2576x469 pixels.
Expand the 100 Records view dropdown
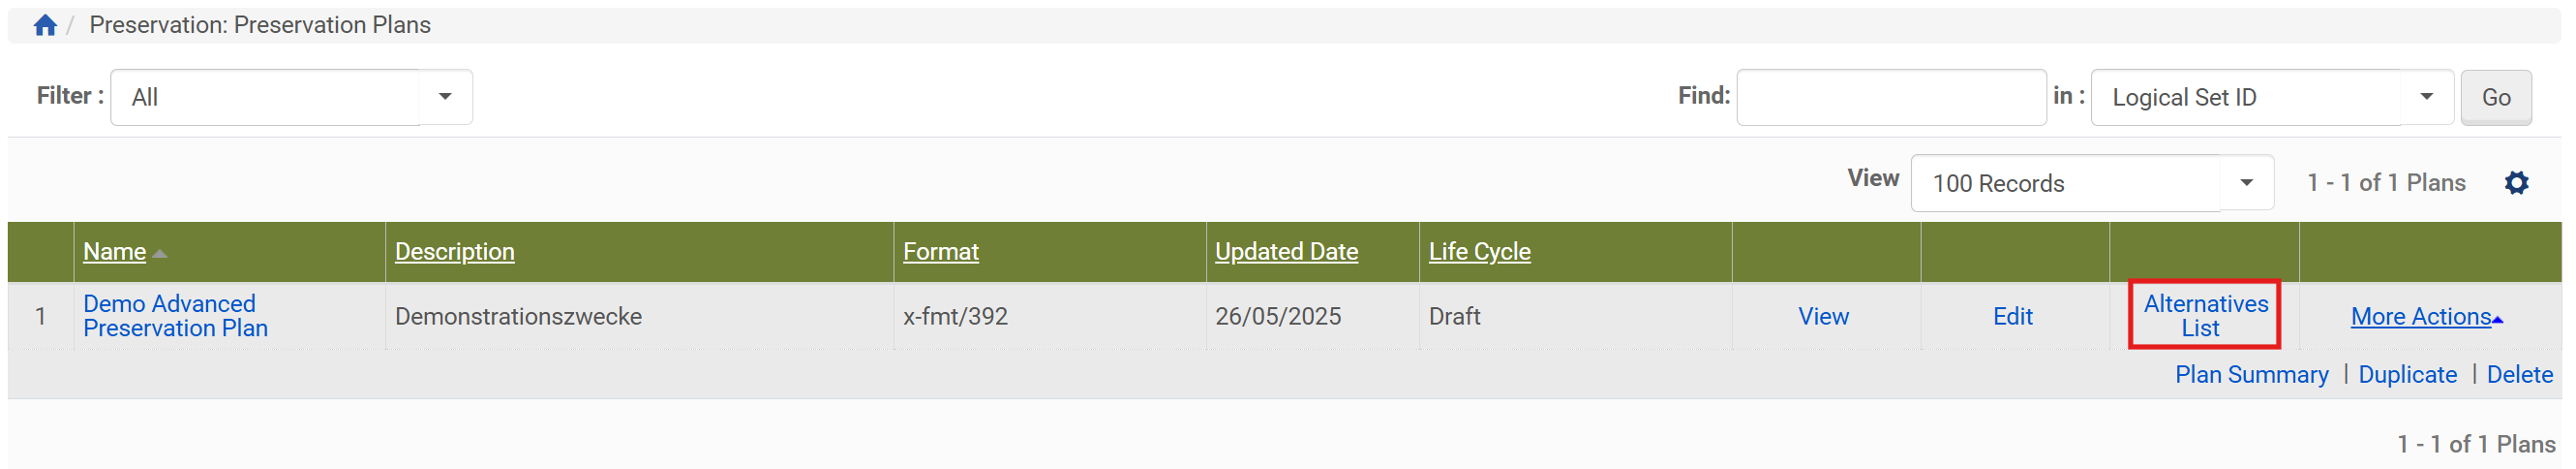[2091, 183]
